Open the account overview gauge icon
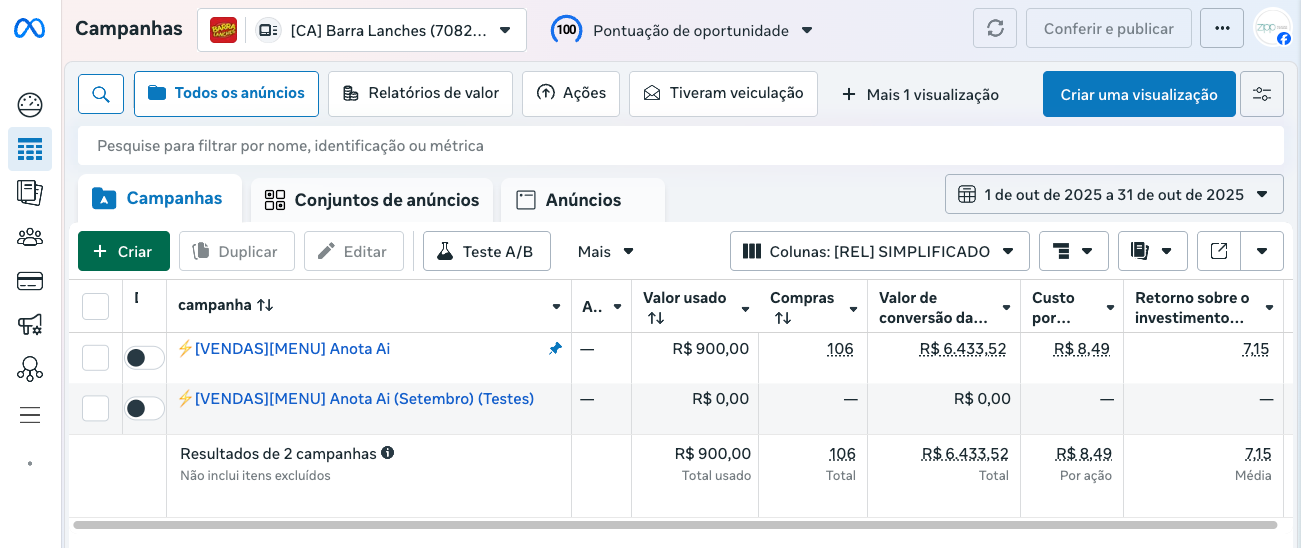 (x=30, y=105)
